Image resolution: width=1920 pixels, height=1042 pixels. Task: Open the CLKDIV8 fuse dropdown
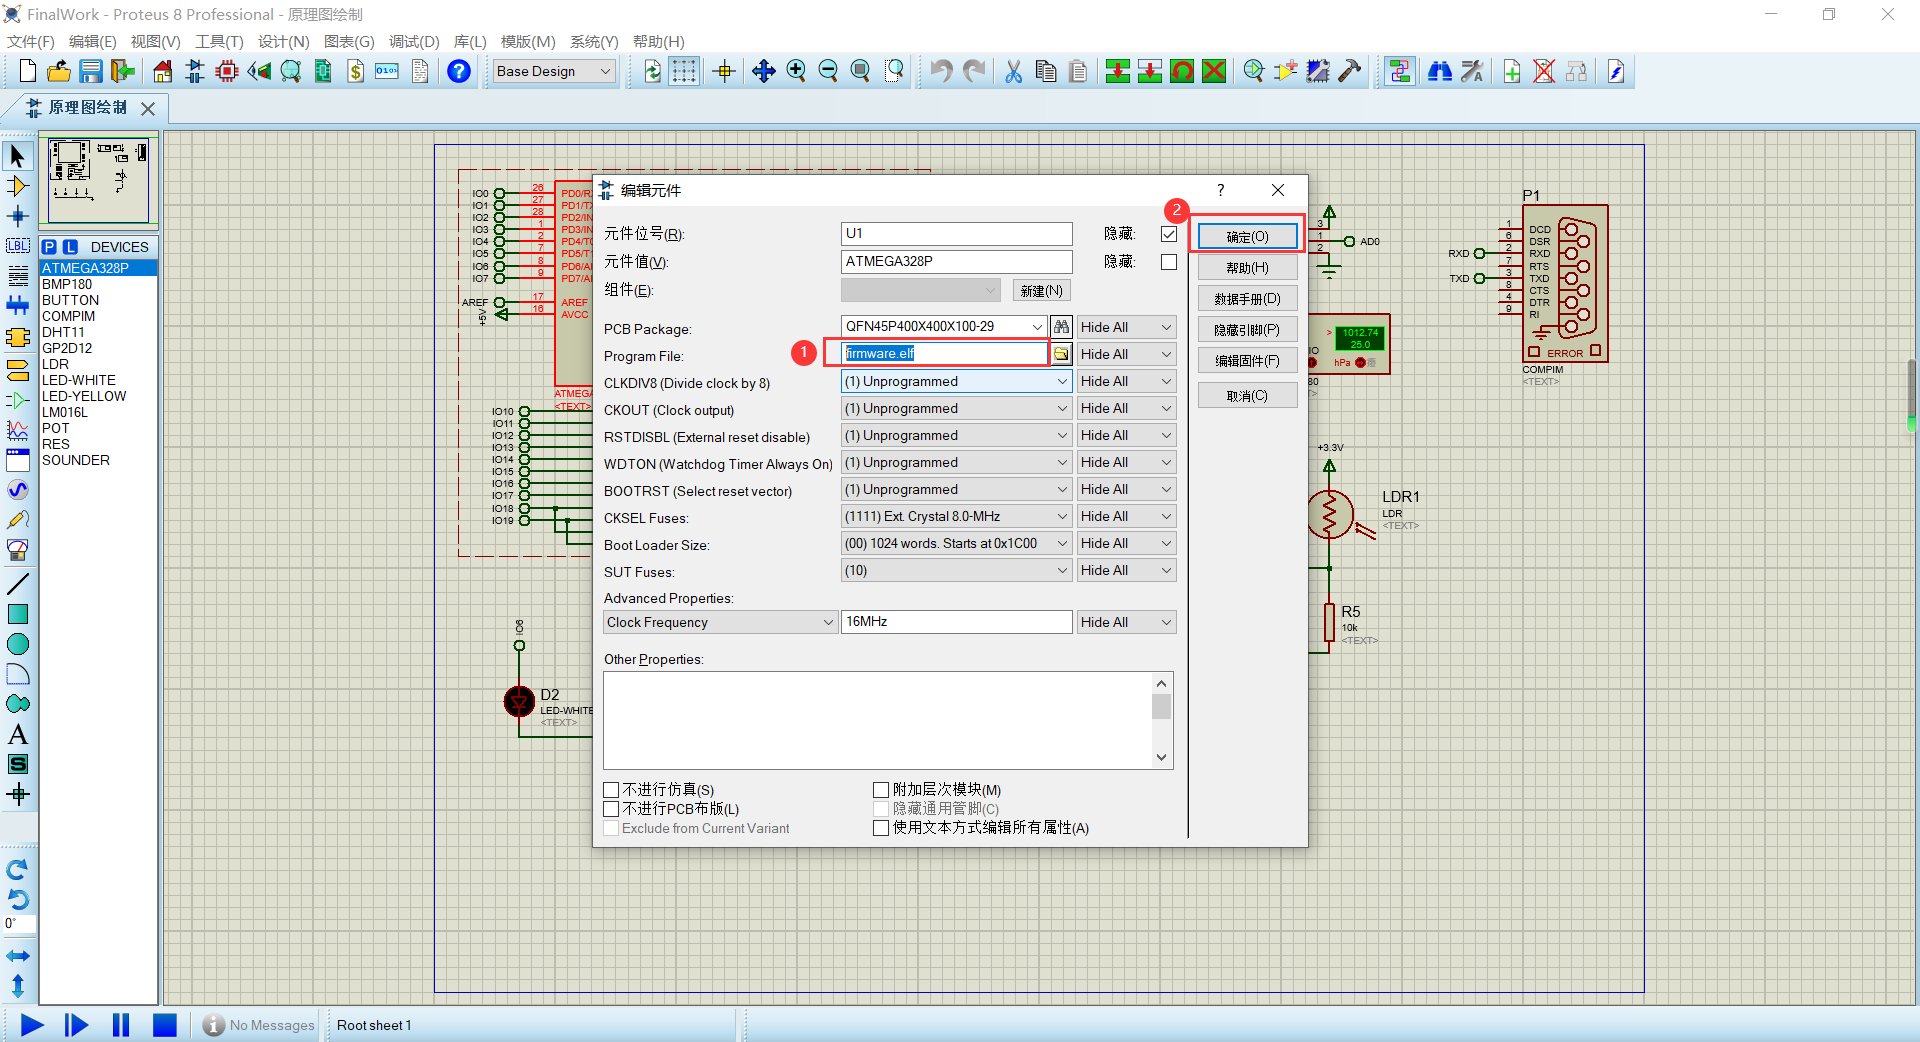tap(957, 381)
